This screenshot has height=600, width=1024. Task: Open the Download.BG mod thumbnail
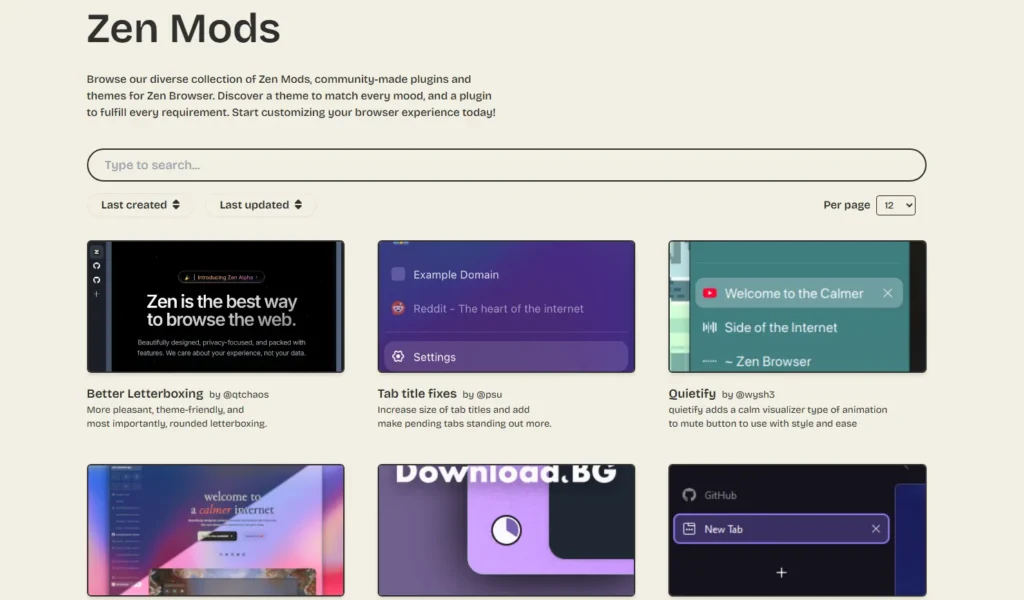click(x=506, y=530)
